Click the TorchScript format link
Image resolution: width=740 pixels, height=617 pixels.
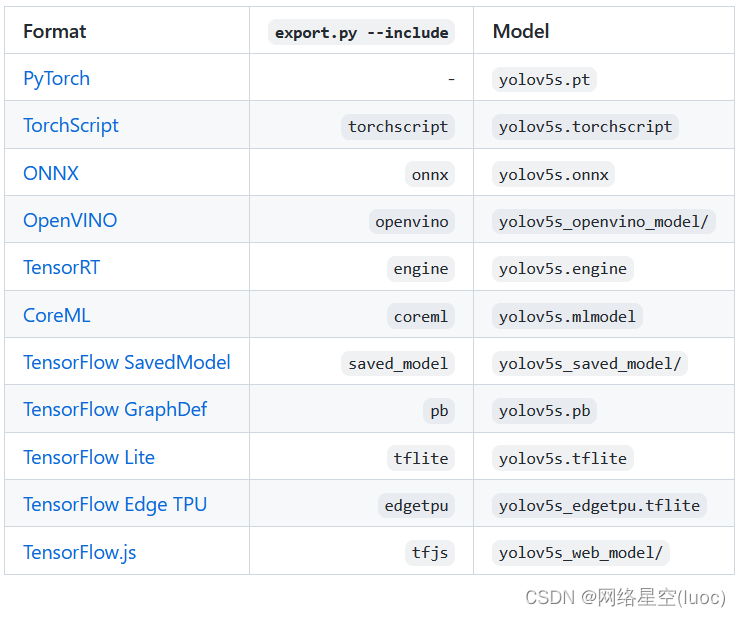pos(71,126)
